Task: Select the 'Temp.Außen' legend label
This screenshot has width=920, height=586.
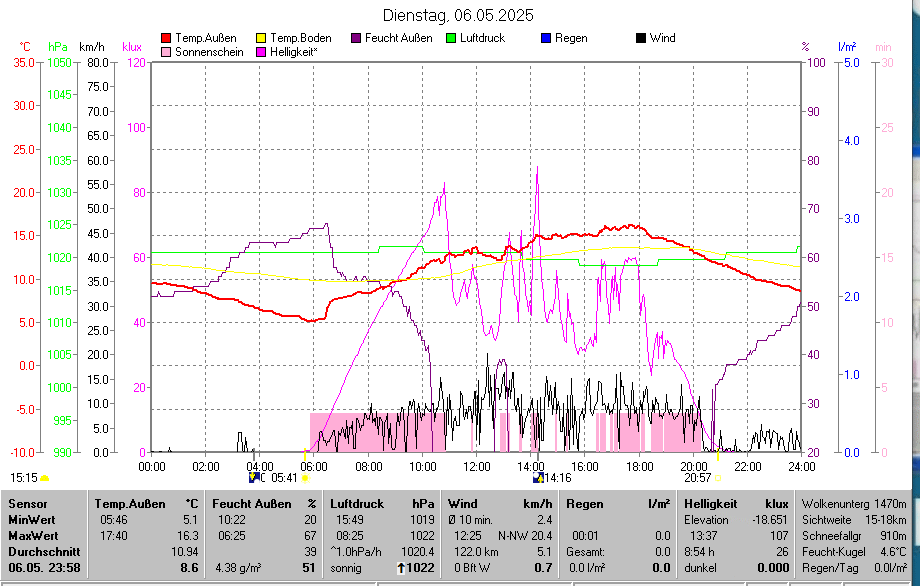Action: [x=206, y=38]
